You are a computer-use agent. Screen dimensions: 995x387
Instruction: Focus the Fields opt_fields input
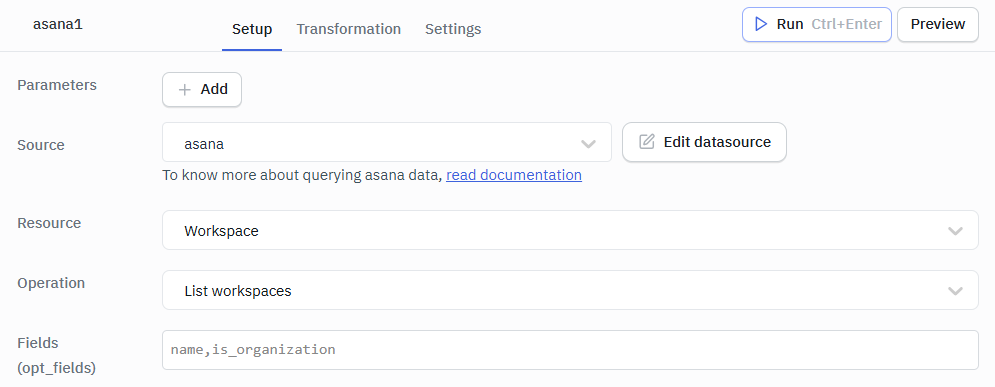click(x=570, y=350)
